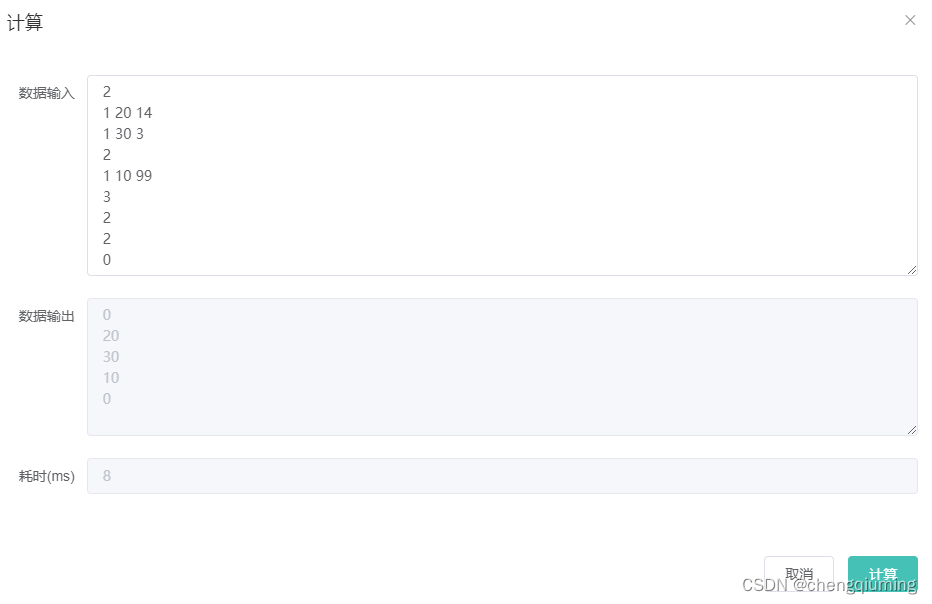Click the 计算 dialog title
The height and width of the screenshot is (604, 932).
pyautogui.click(x=25, y=23)
